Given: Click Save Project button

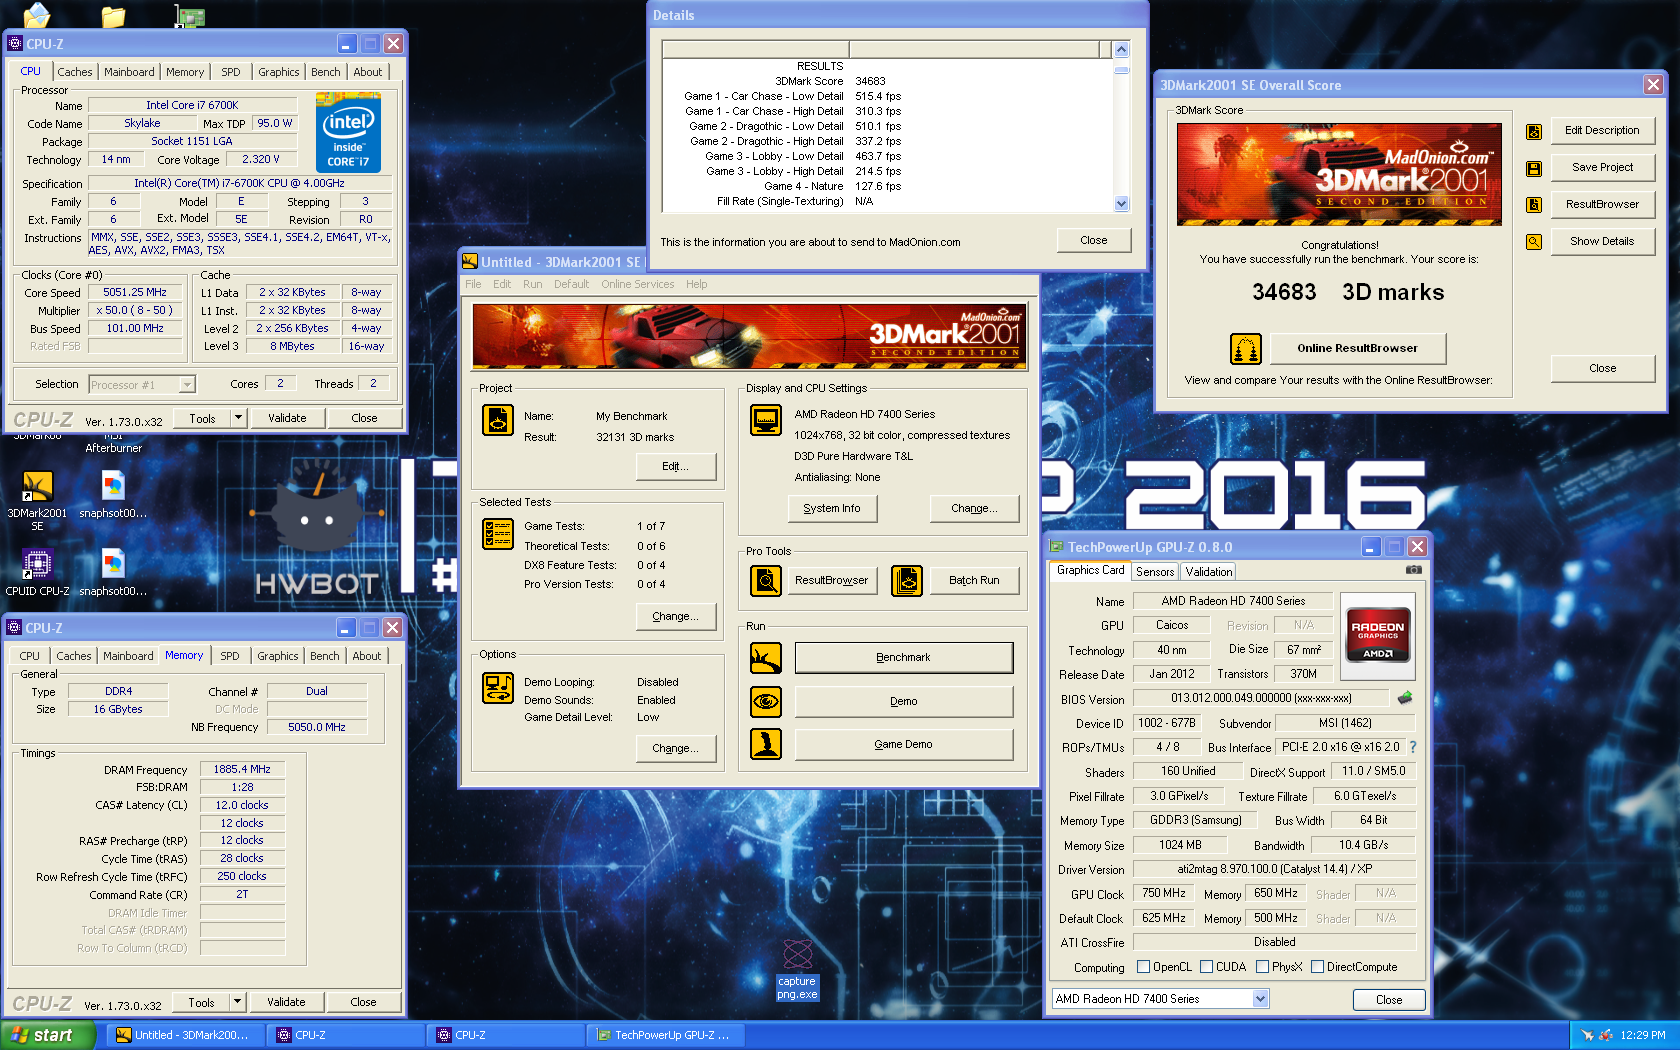Looking at the screenshot, I should tap(1602, 167).
